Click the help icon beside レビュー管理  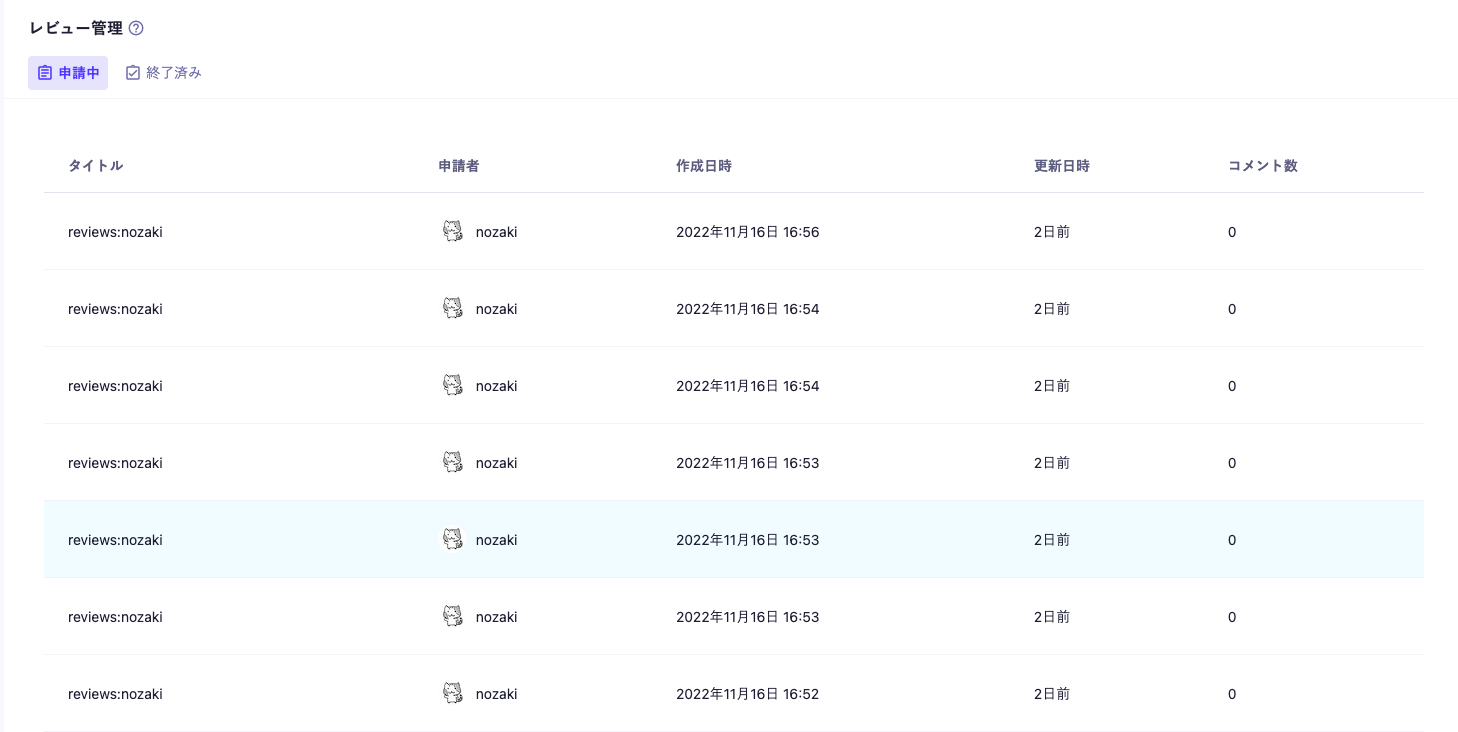(136, 28)
